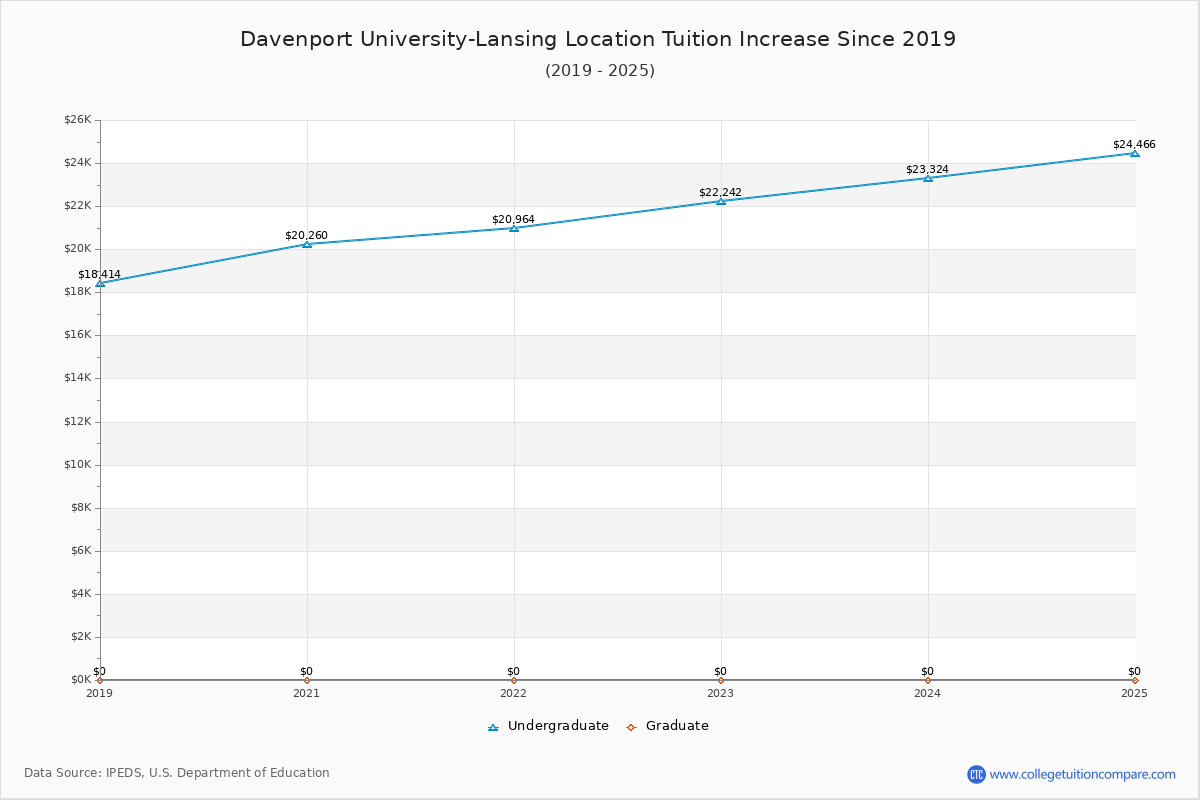Click the 2019 undergraduate data point marker
Screen dimensions: 1200x800
[x=100, y=283]
